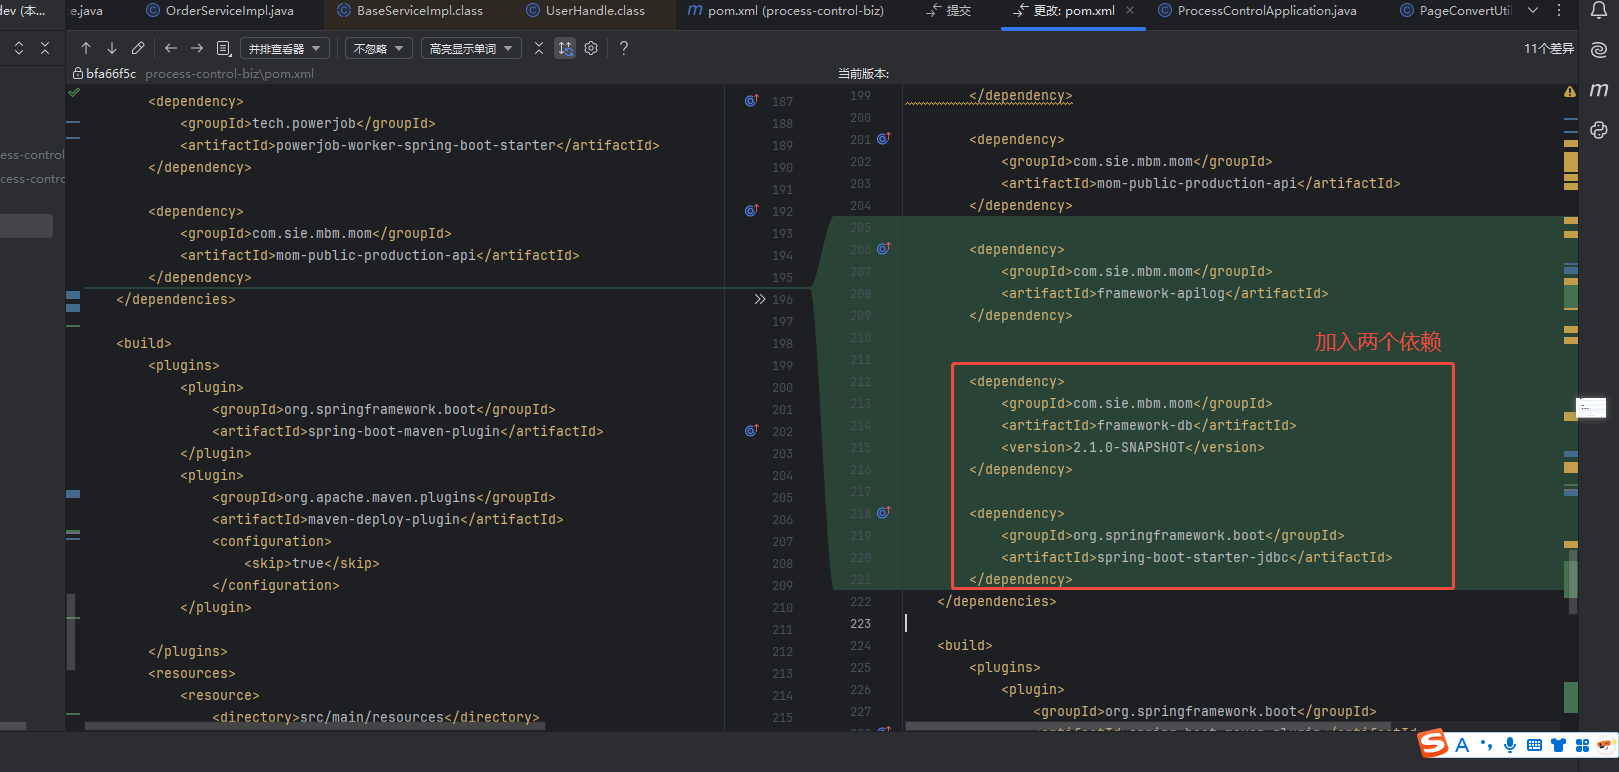Click the Sogou microphone voice input icon

(x=1510, y=745)
